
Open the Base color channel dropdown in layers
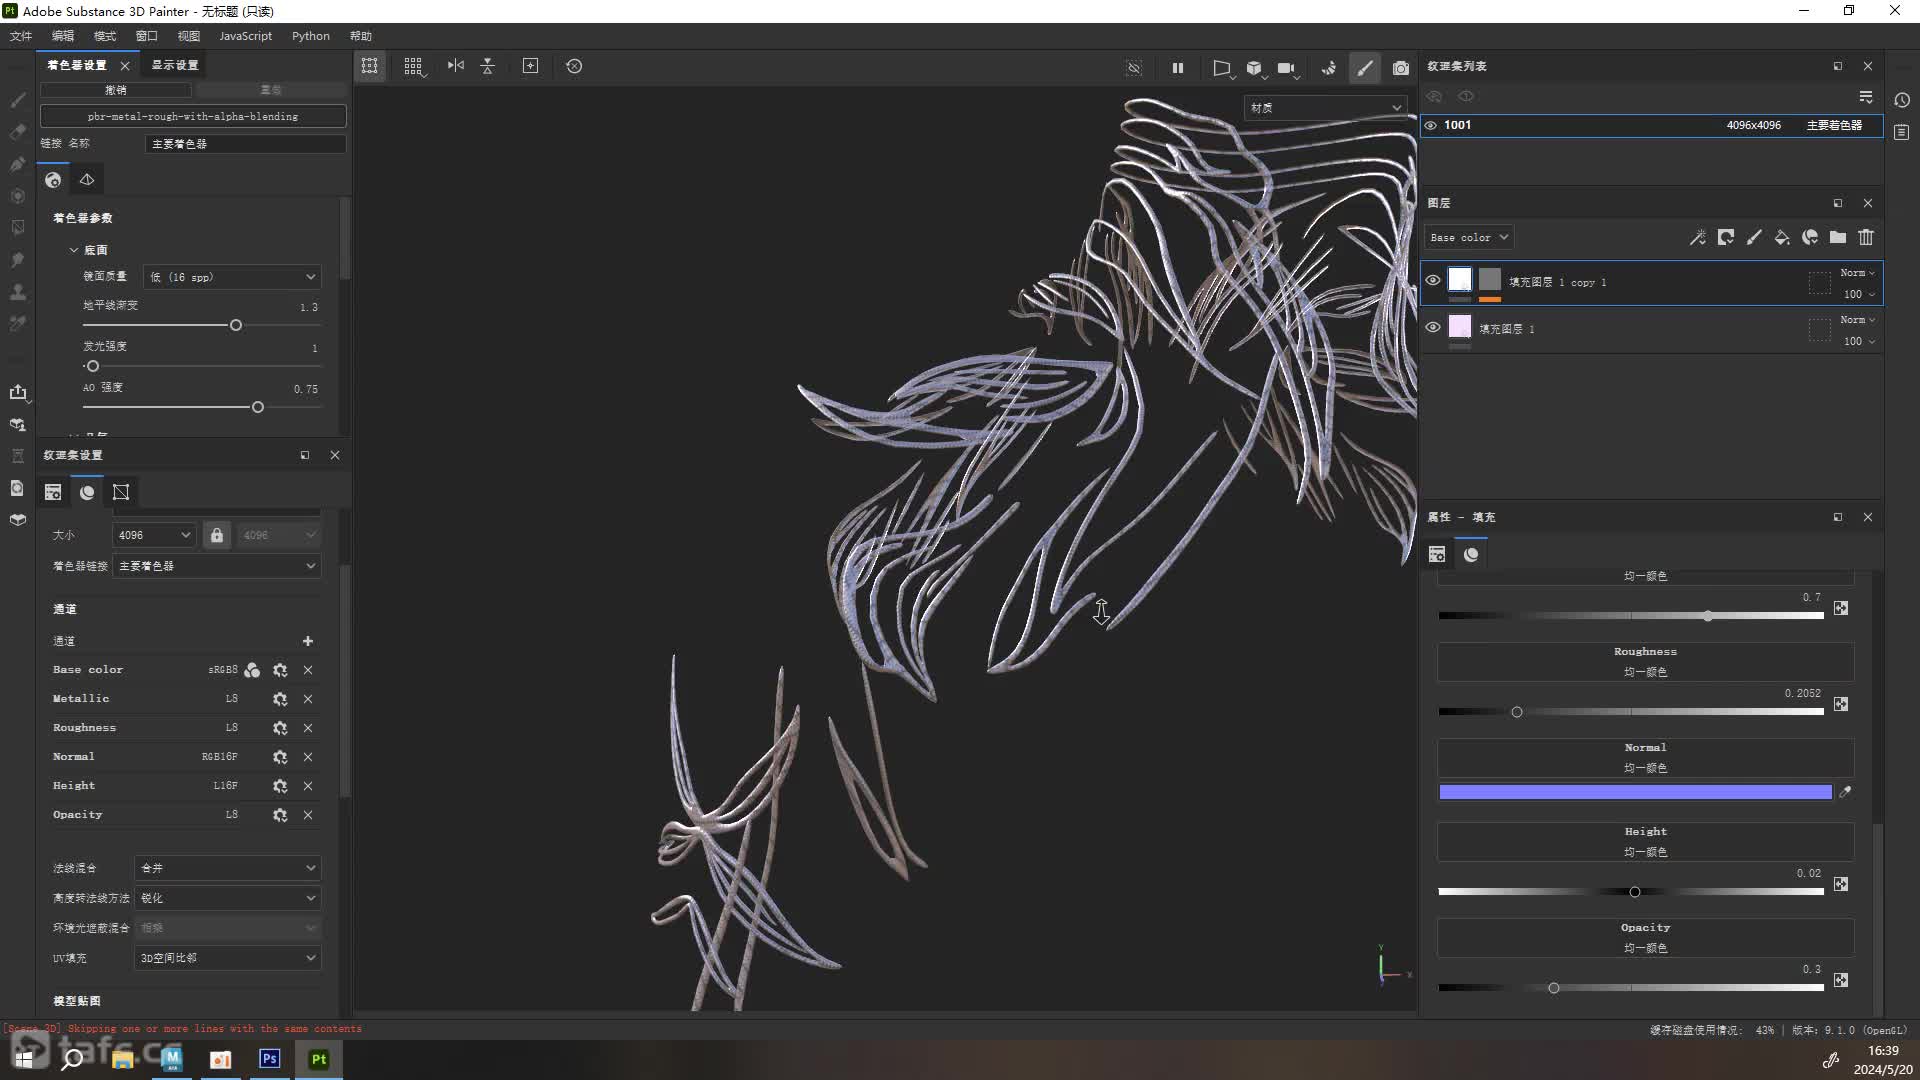coord(1469,238)
